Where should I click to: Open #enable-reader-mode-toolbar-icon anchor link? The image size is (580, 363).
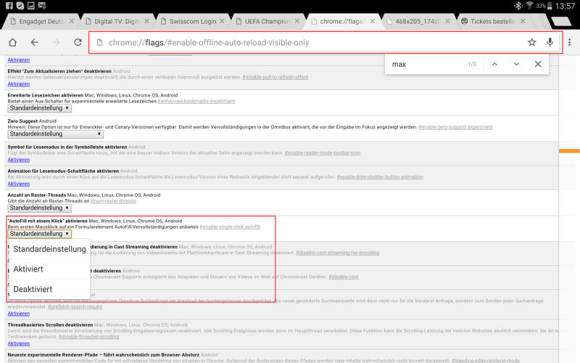pyautogui.click(x=322, y=153)
